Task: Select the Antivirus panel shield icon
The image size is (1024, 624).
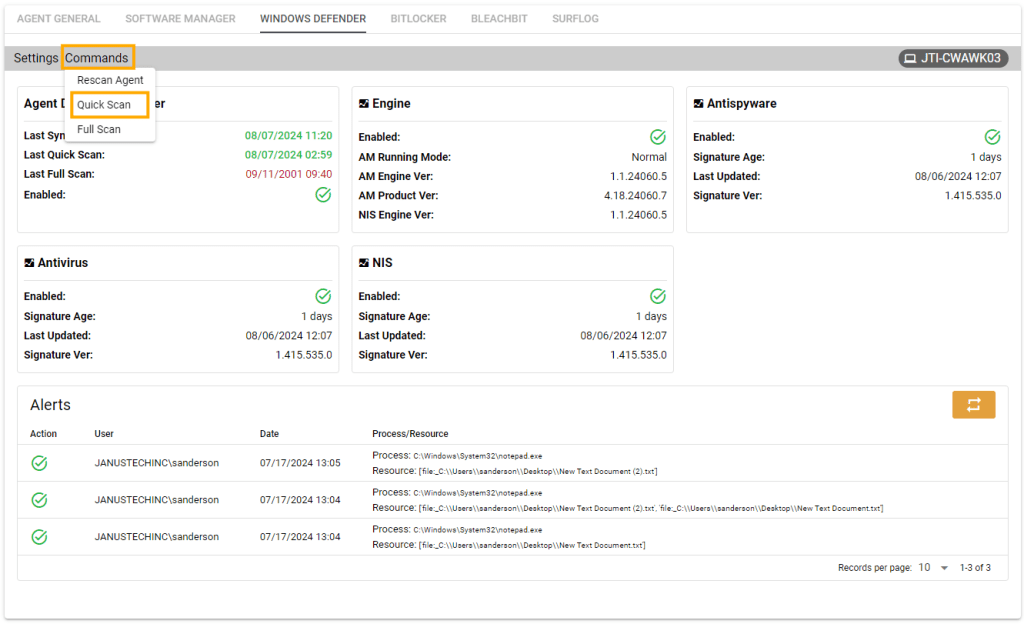Action: tap(27, 262)
